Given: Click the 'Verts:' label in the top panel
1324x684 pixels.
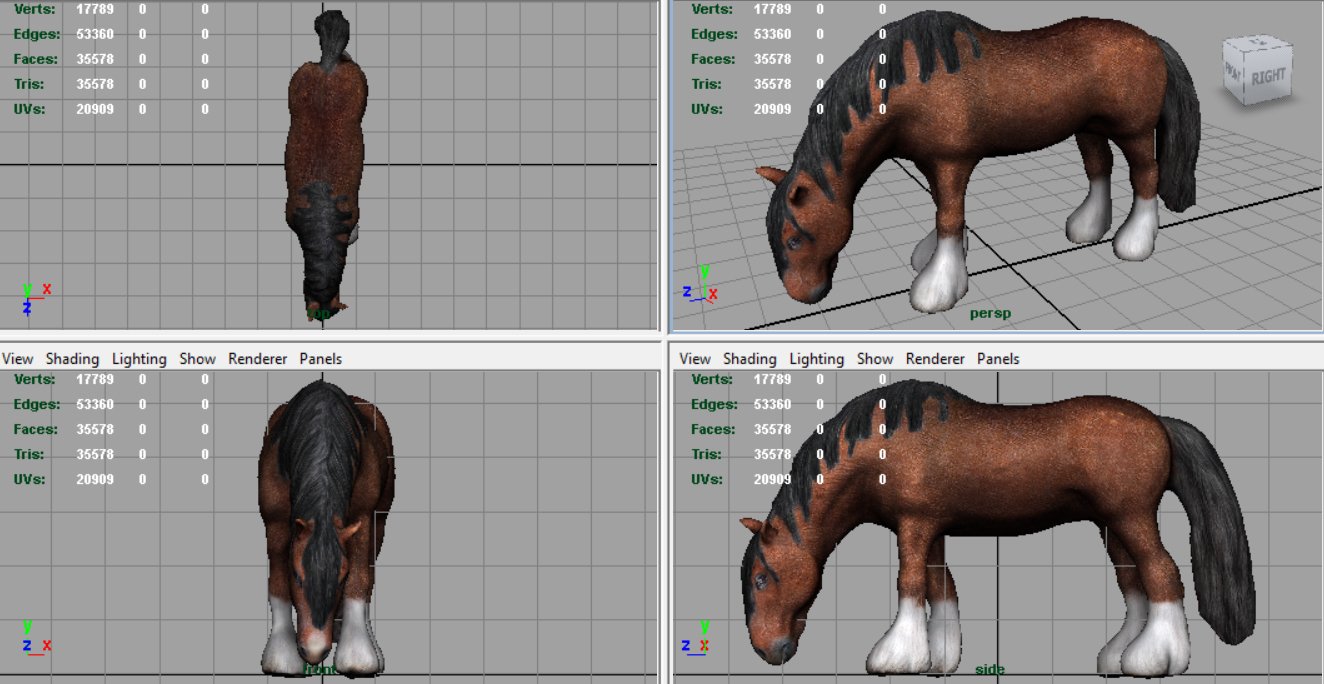Looking at the screenshot, I should point(35,9).
